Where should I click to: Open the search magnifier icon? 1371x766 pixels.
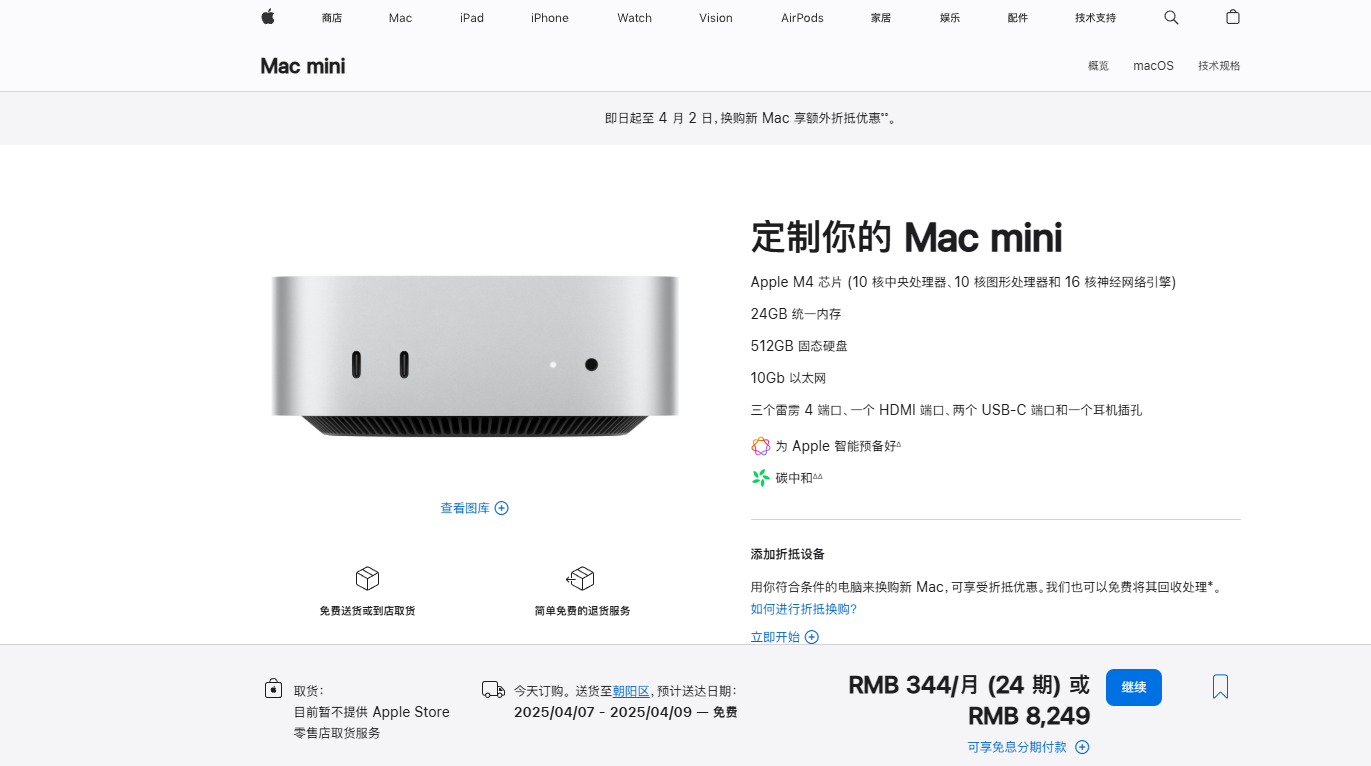[1171, 17]
